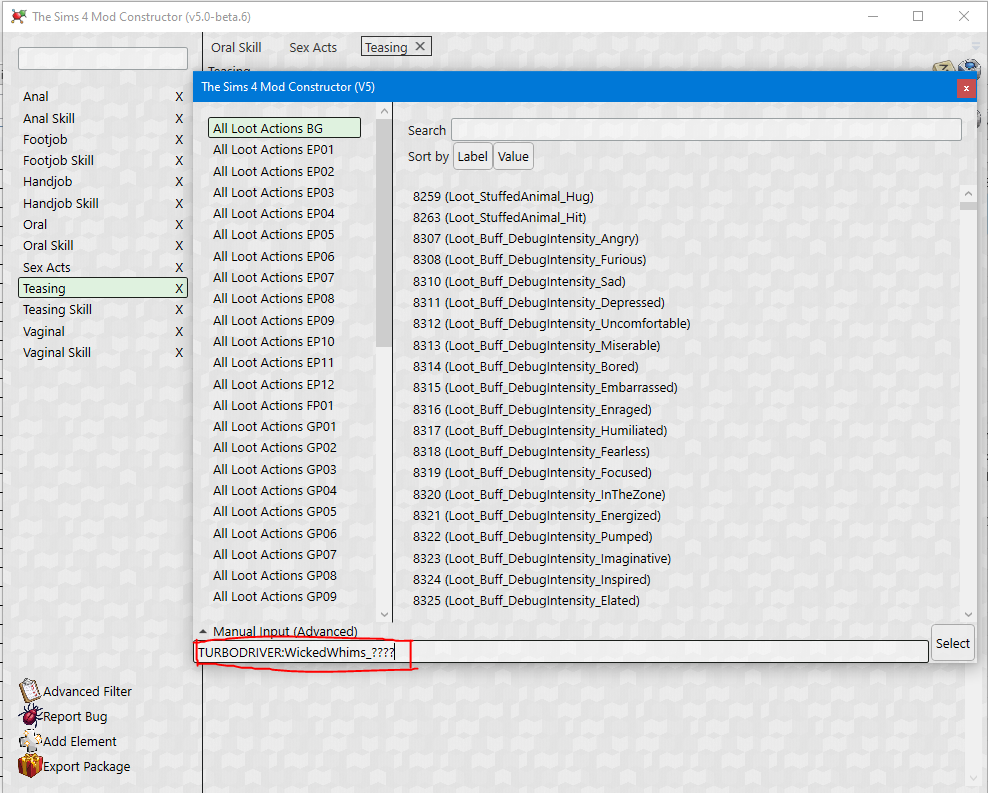Select the Sex Acts element in sidebar

(x=47, y=268)
